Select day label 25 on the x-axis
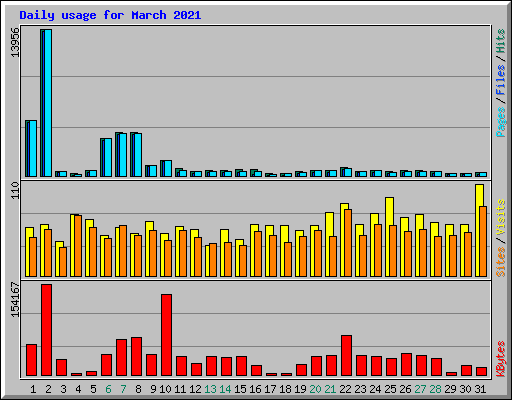Viewport: 512px width, 400px height. [x=390, y=389]
